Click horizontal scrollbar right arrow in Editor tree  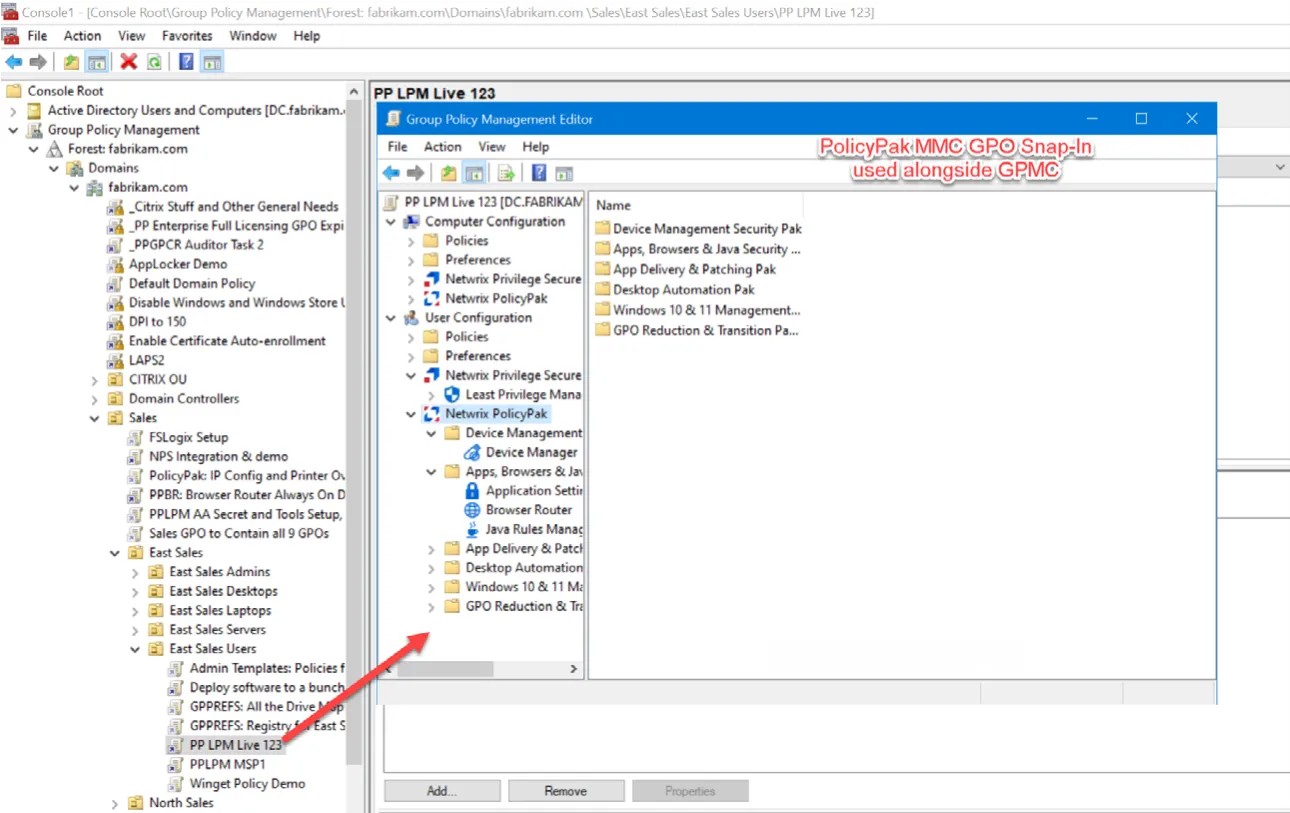pos(574,669)
